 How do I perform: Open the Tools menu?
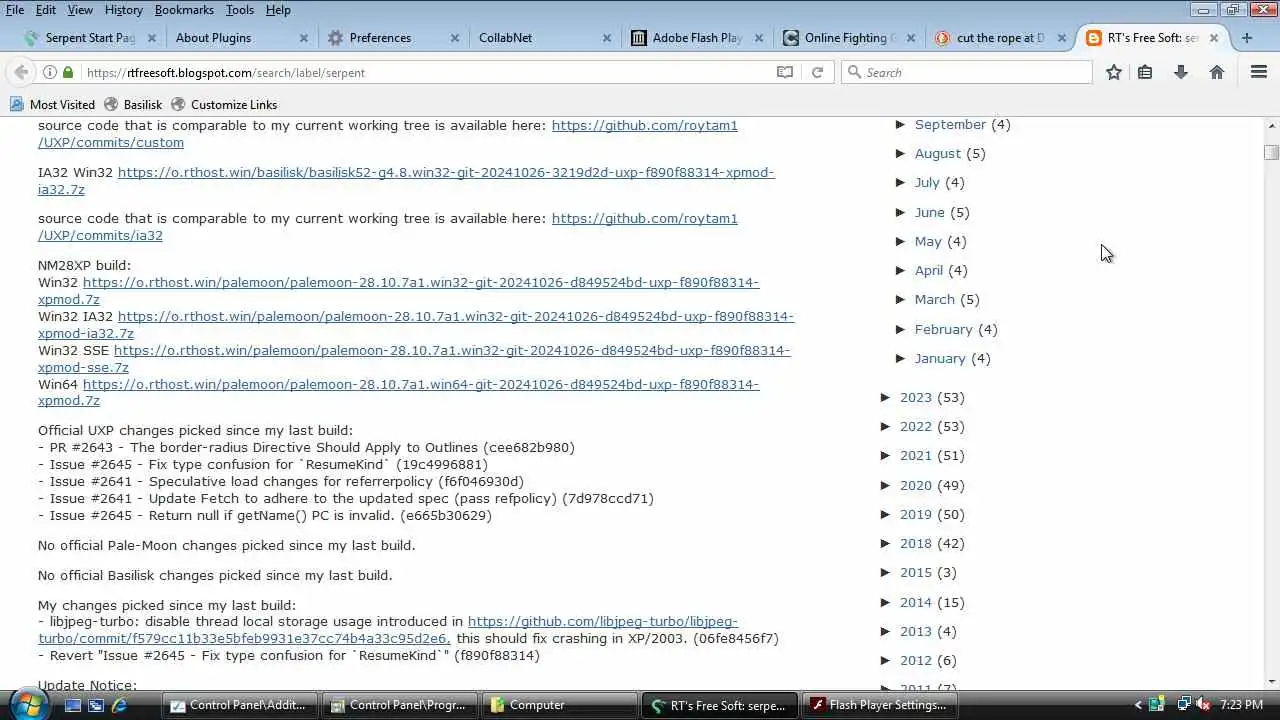coord(240,9)
